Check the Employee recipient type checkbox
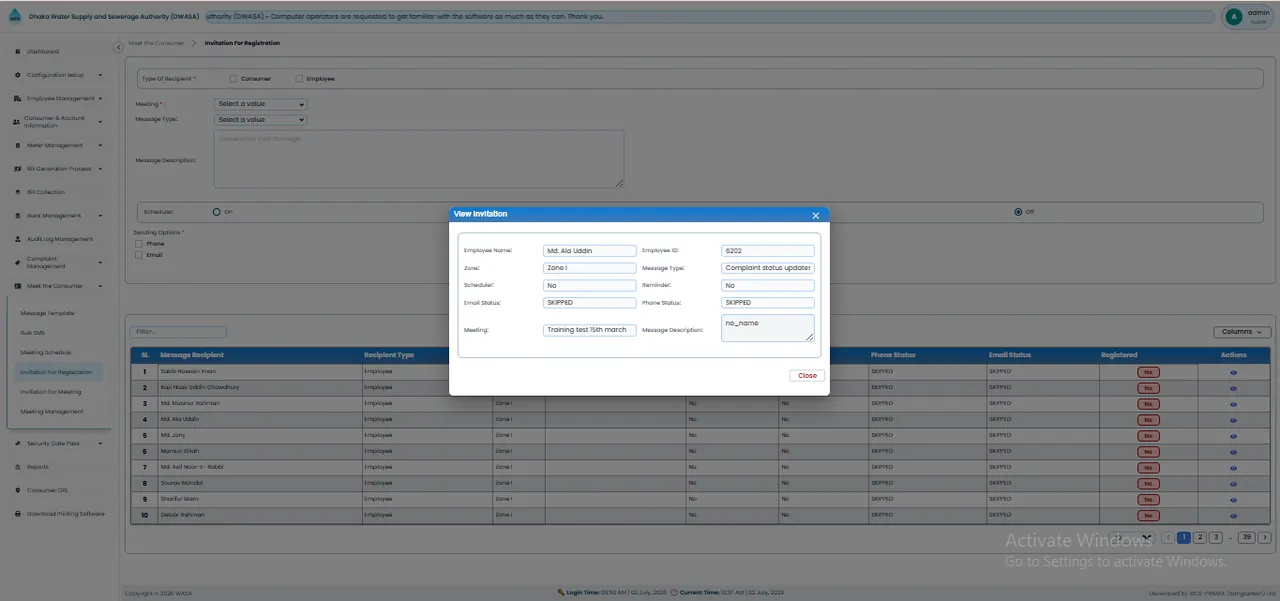 [x=298, y=78]
